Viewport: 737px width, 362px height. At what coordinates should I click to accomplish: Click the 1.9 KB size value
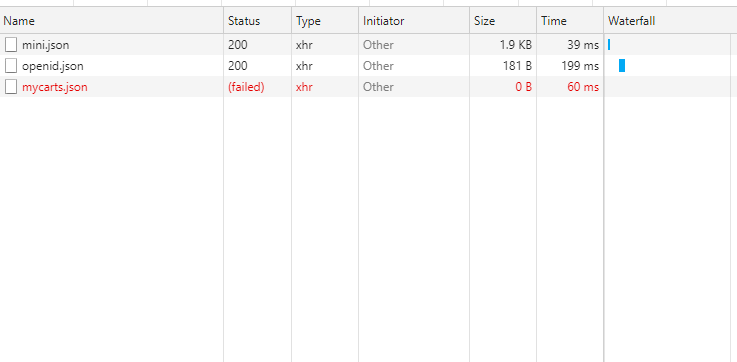click(x=516, y=45)
